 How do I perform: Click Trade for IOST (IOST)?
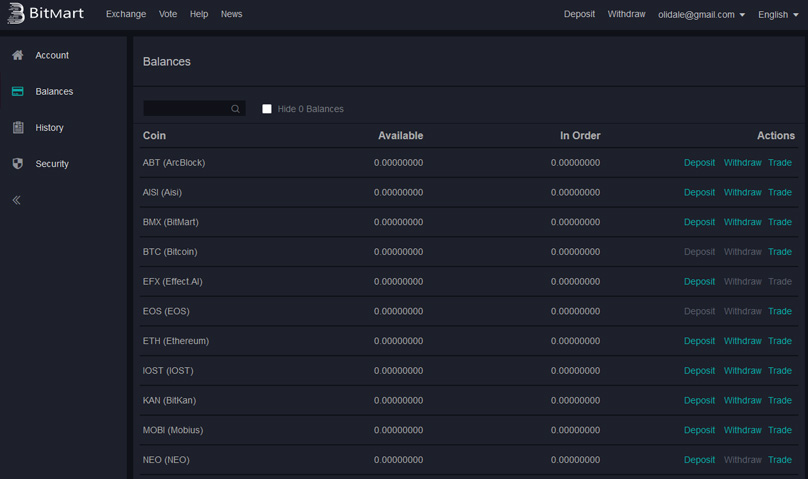click(780, 370)
